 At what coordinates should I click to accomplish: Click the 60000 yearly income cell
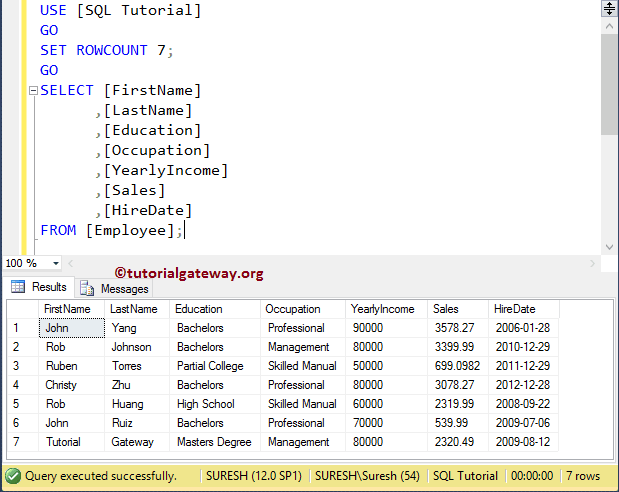386,404
